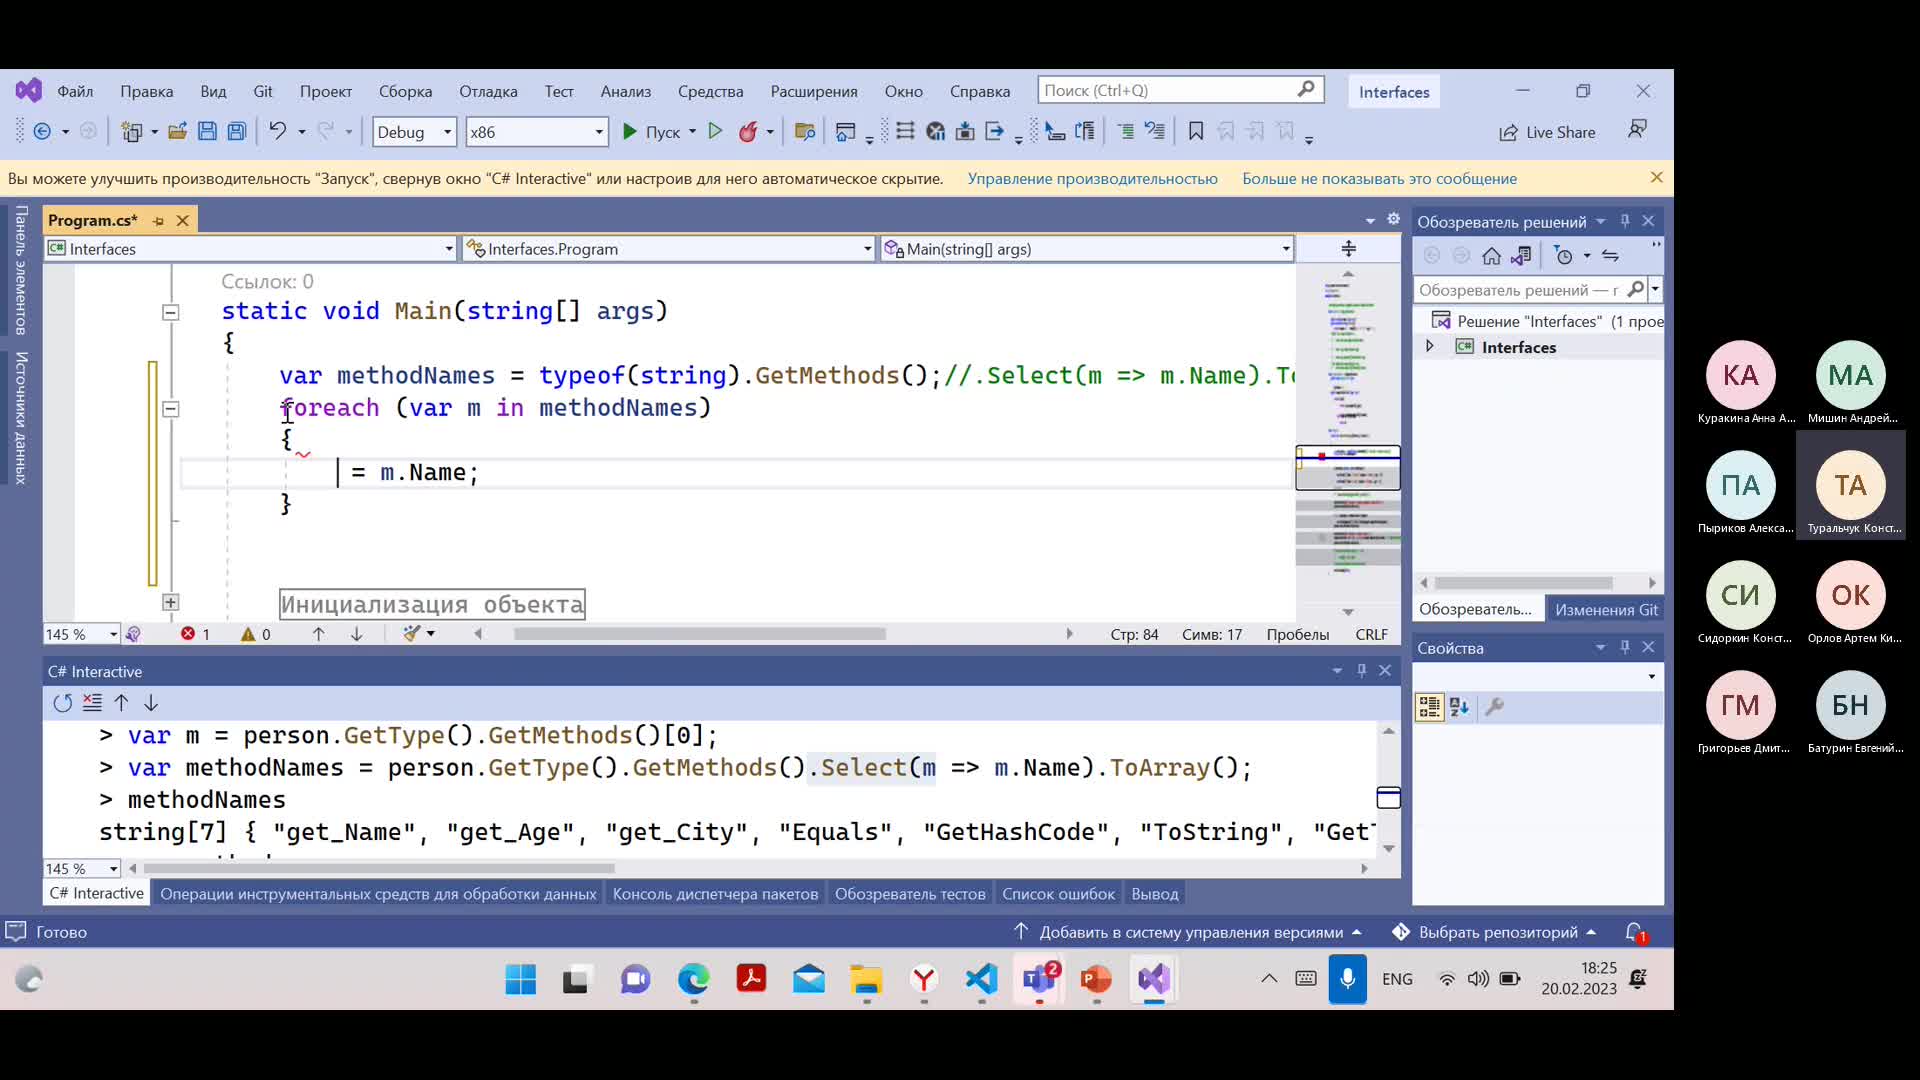The height and width of the screenshot is (1080, 1920).
Task: Open the Сборка menu
Action: point(405,91)
